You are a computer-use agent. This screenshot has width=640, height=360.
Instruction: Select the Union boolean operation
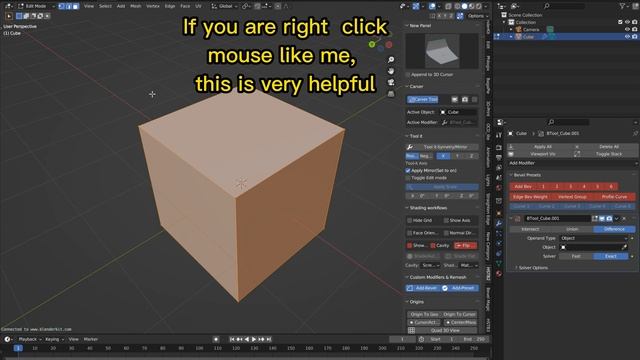[572, 229]
